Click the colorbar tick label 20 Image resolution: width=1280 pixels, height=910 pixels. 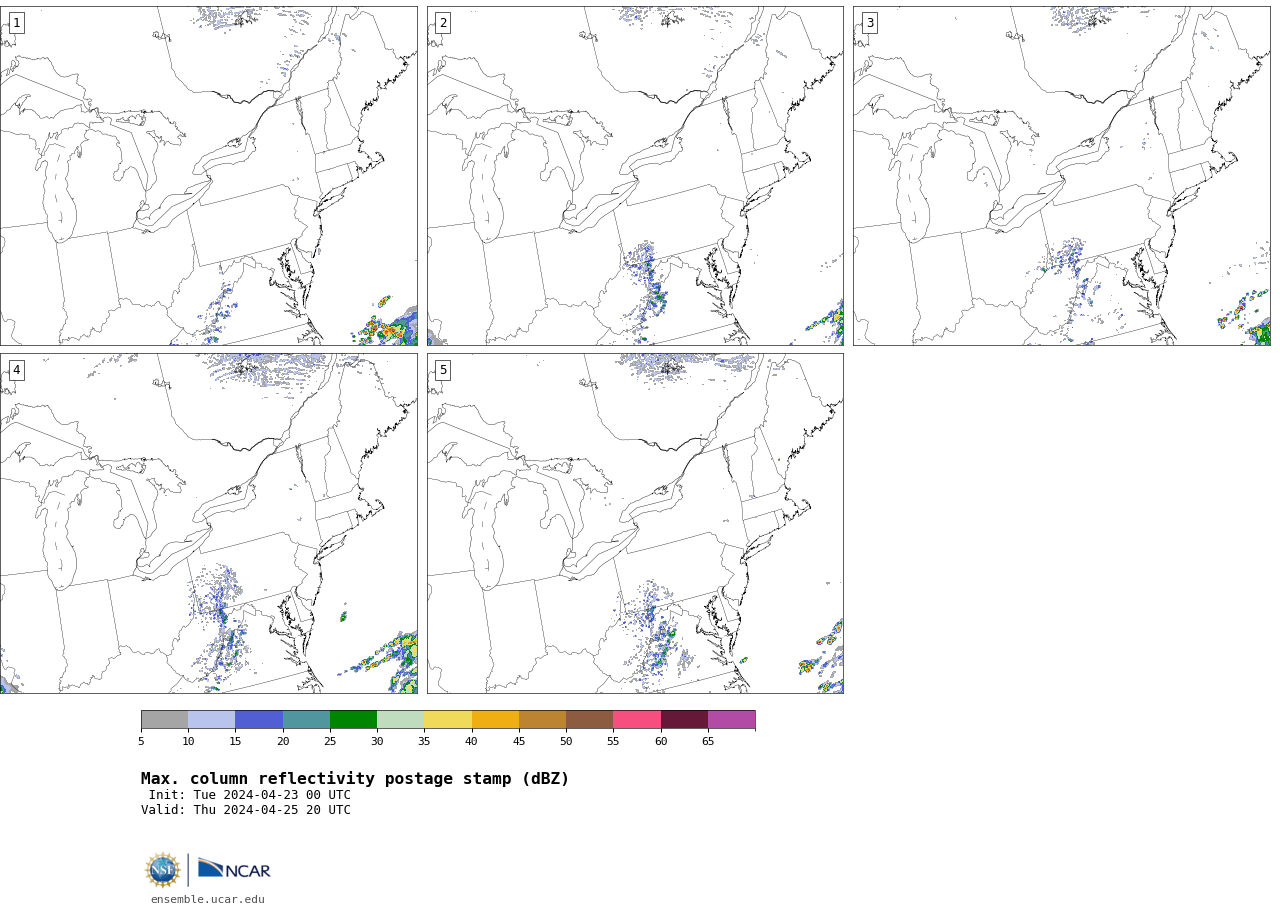[283, 741]
